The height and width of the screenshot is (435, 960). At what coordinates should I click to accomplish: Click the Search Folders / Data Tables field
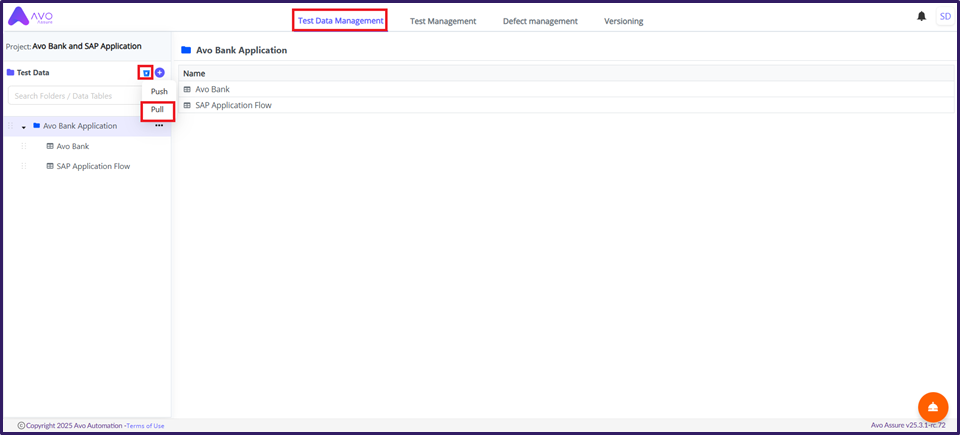pyautogui.click(x=75, y=96)
